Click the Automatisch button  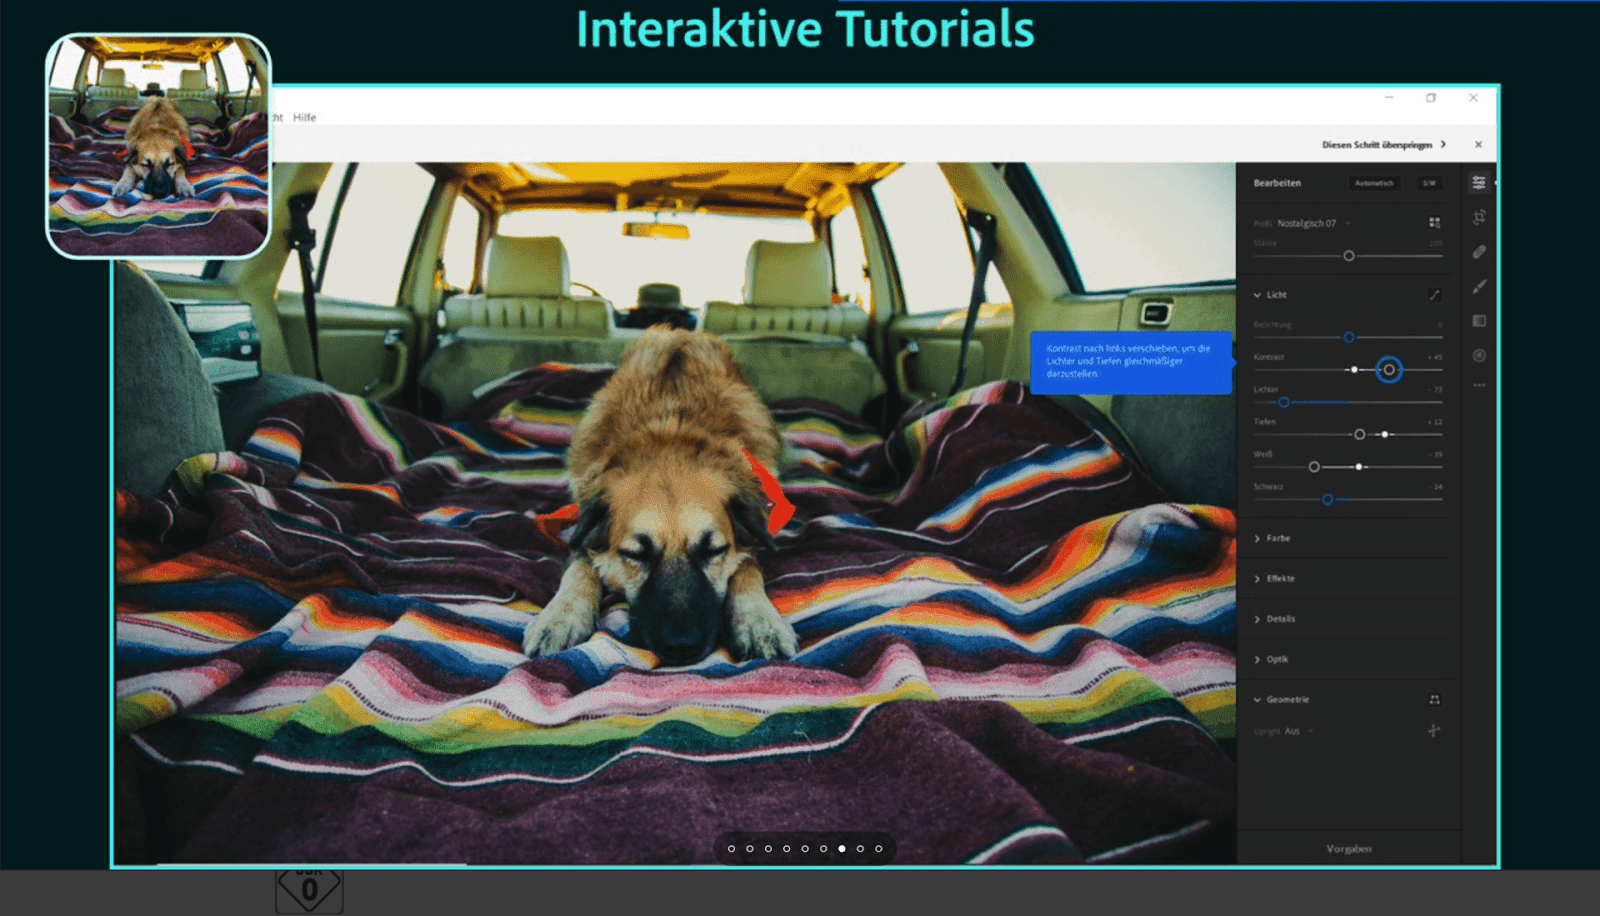coord(1374,183)
